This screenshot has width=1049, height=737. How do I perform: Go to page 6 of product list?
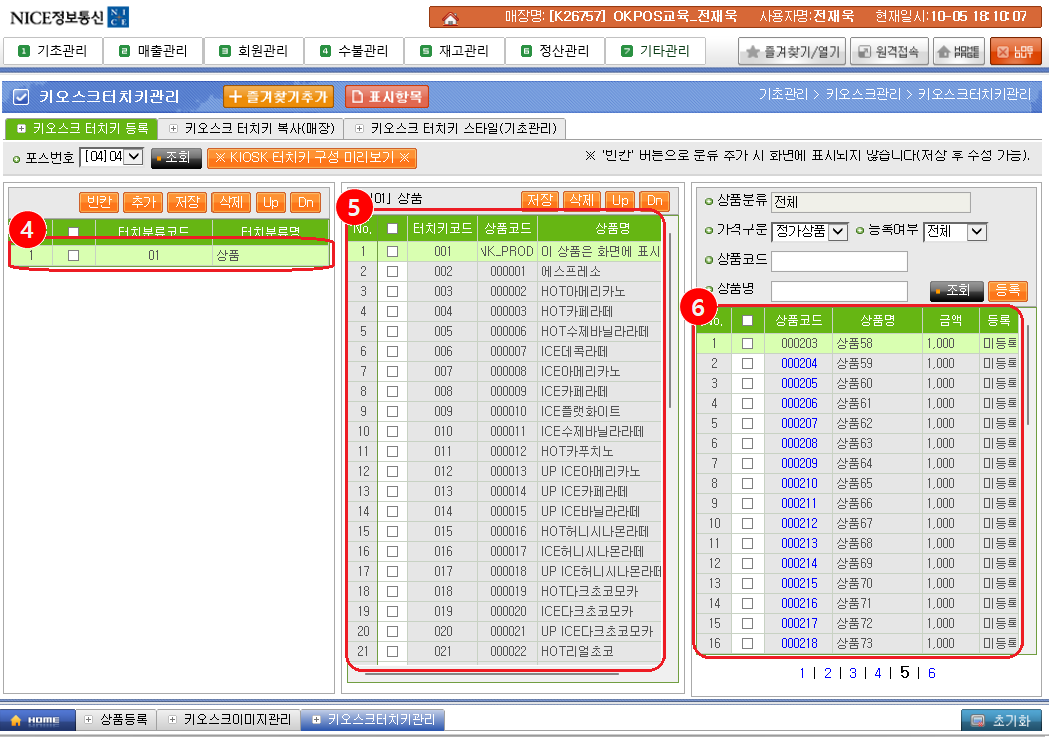point(931,673)
